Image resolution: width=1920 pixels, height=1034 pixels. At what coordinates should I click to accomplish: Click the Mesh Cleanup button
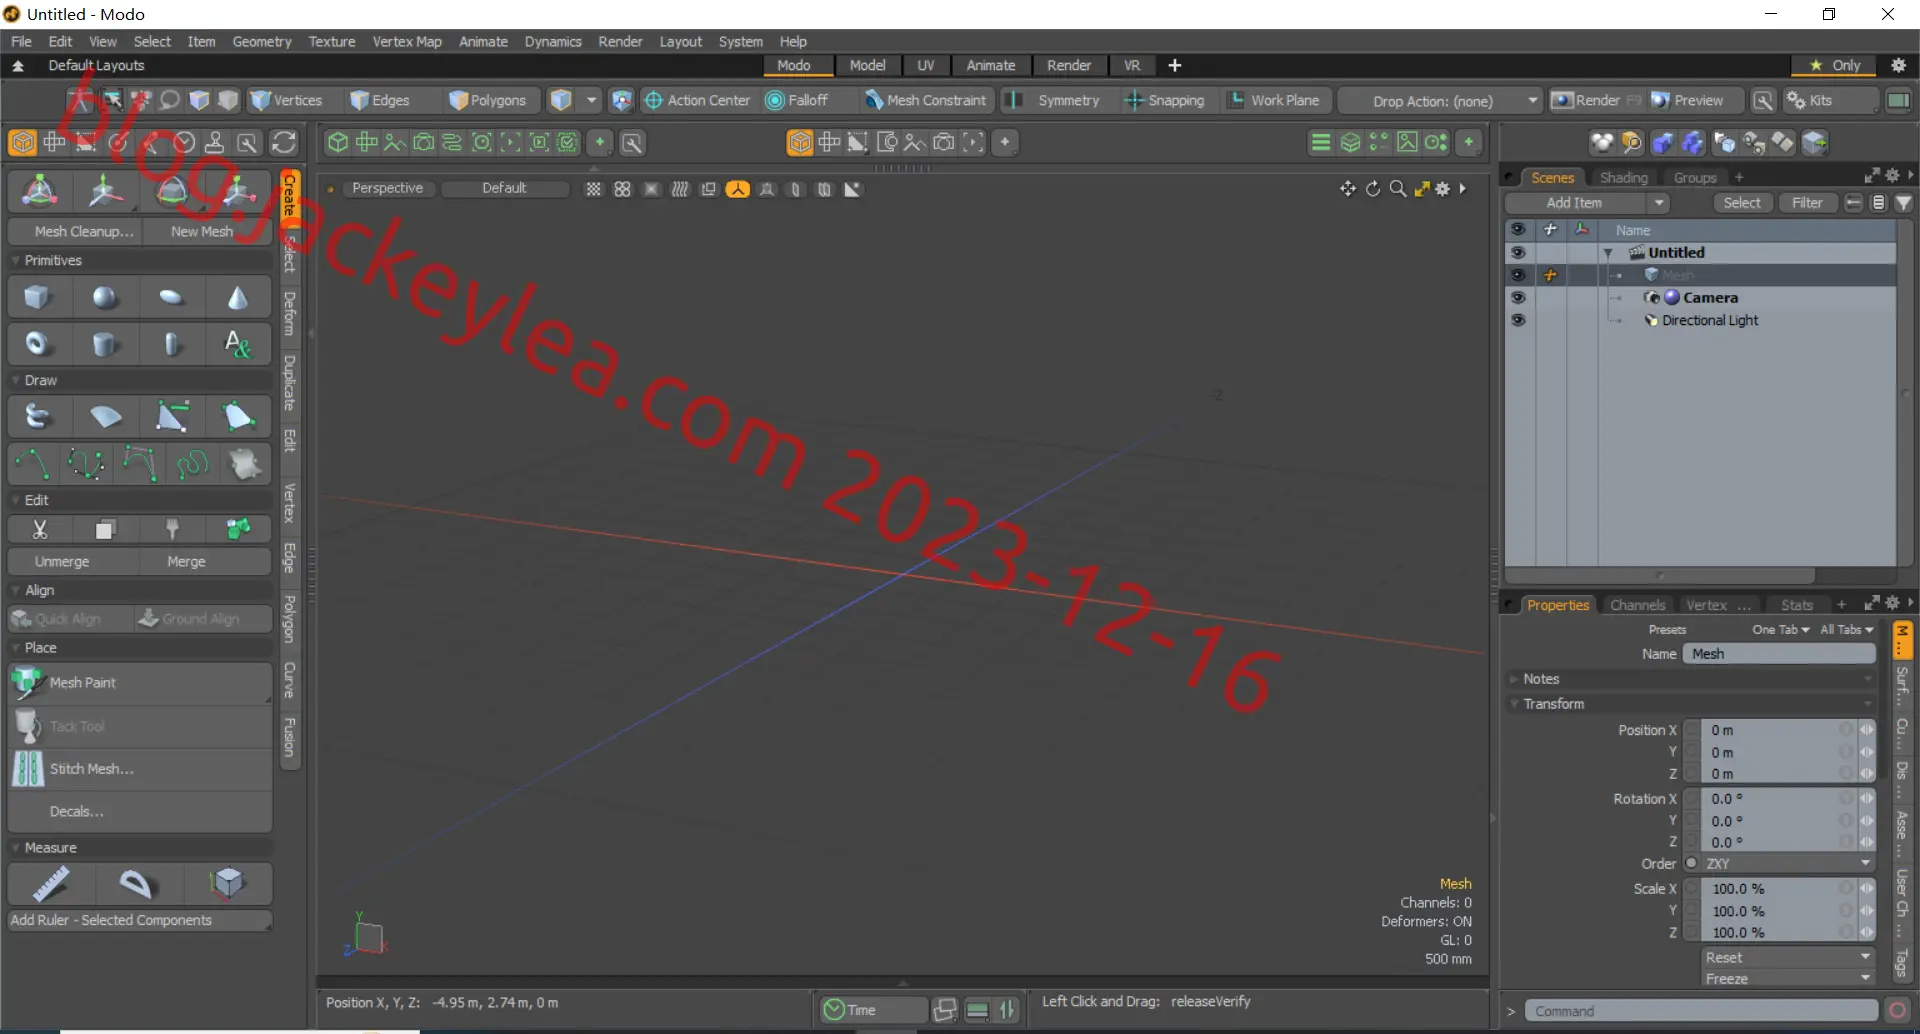coord(84,231)
